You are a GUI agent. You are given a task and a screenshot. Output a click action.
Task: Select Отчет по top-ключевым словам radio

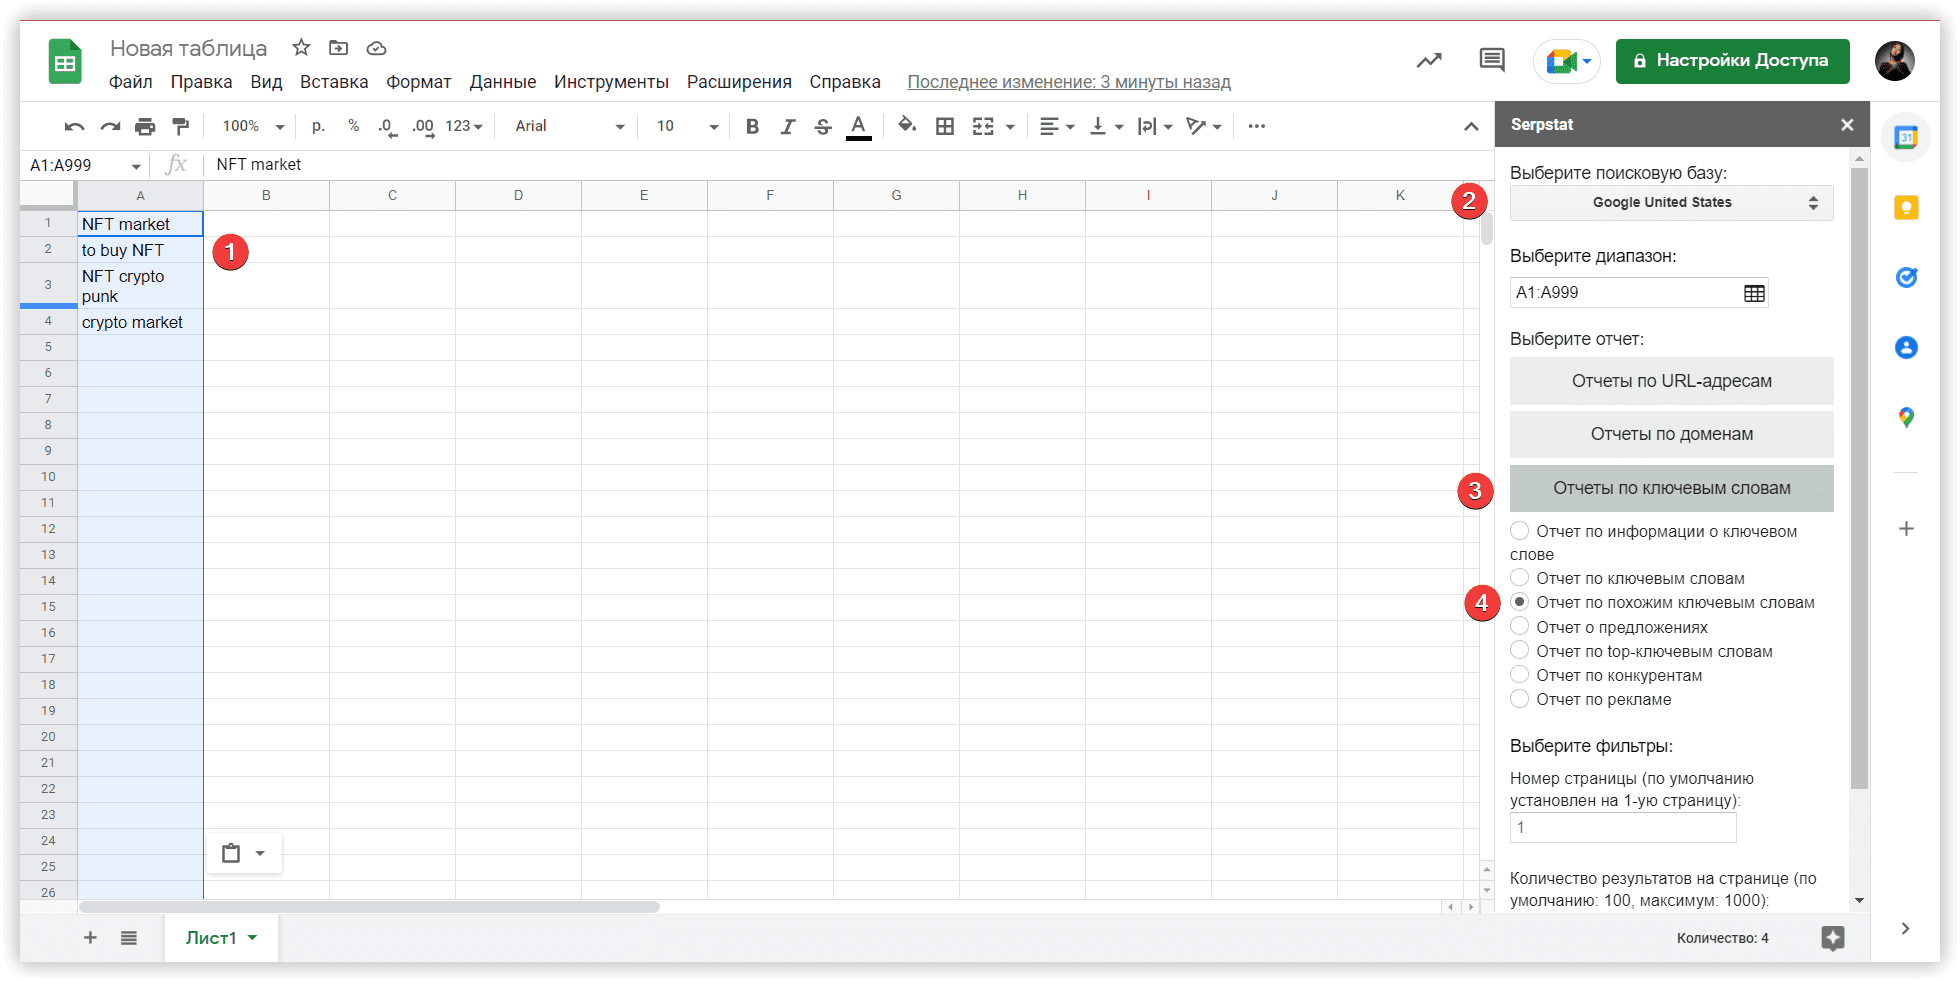(x=1519, y=650)
